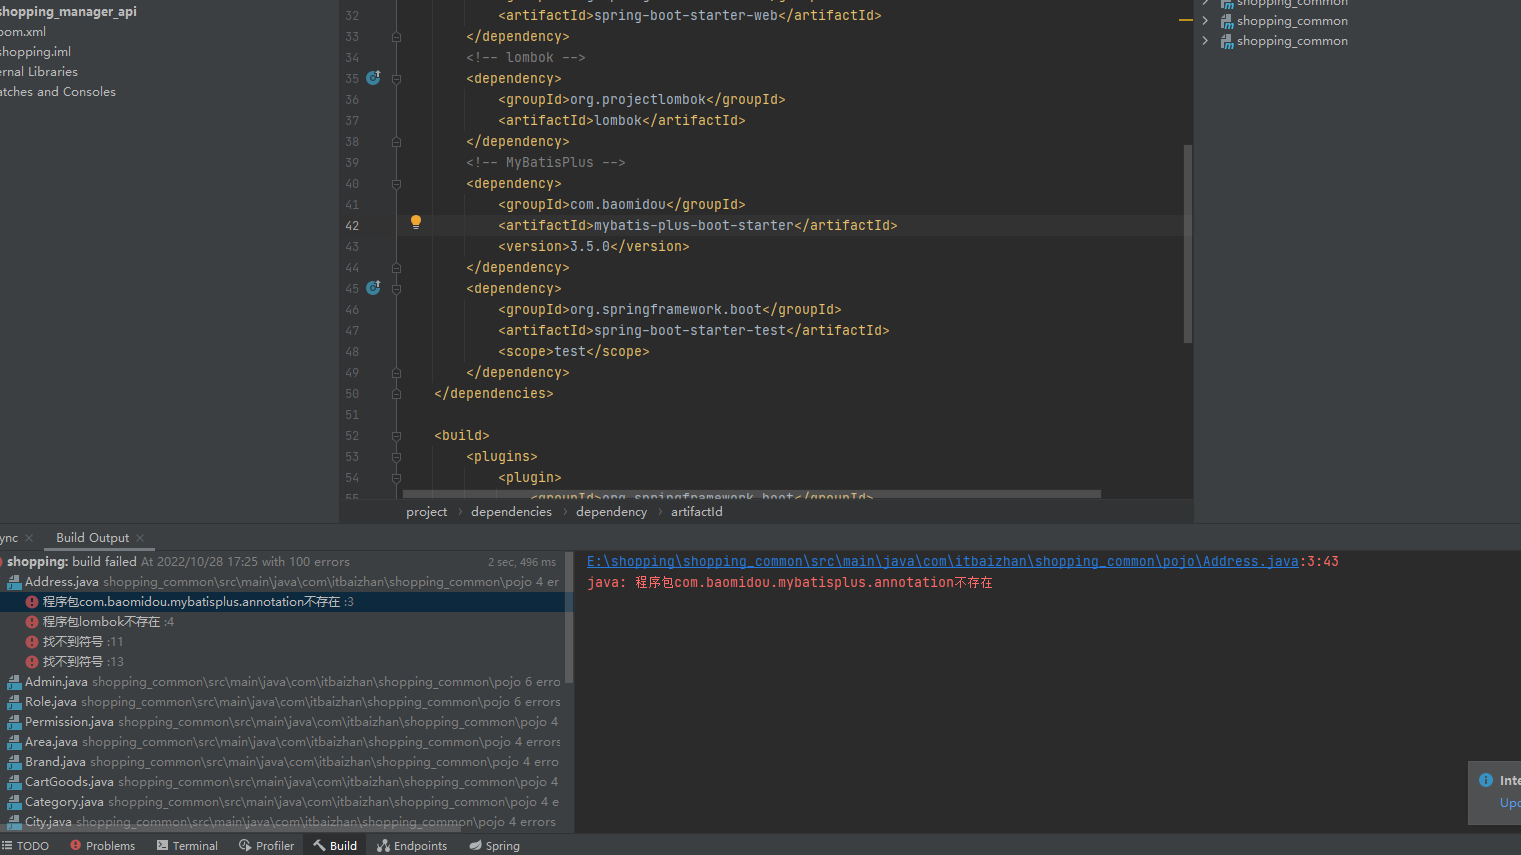This screenshot has height=855, width=1521.
Task: Select the Category.java row in build output
Action: pyautogui.click(x=280, y=802)
